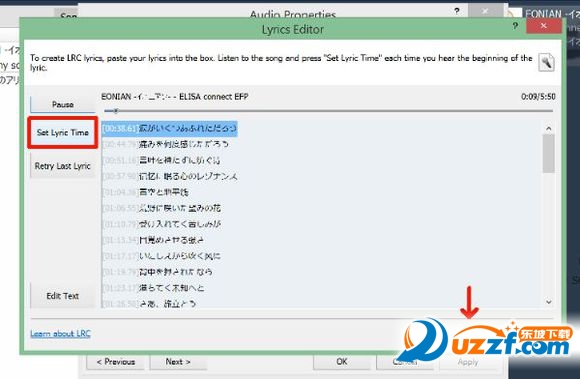Select the lyric line at 00:38.61

coord(169,128)
